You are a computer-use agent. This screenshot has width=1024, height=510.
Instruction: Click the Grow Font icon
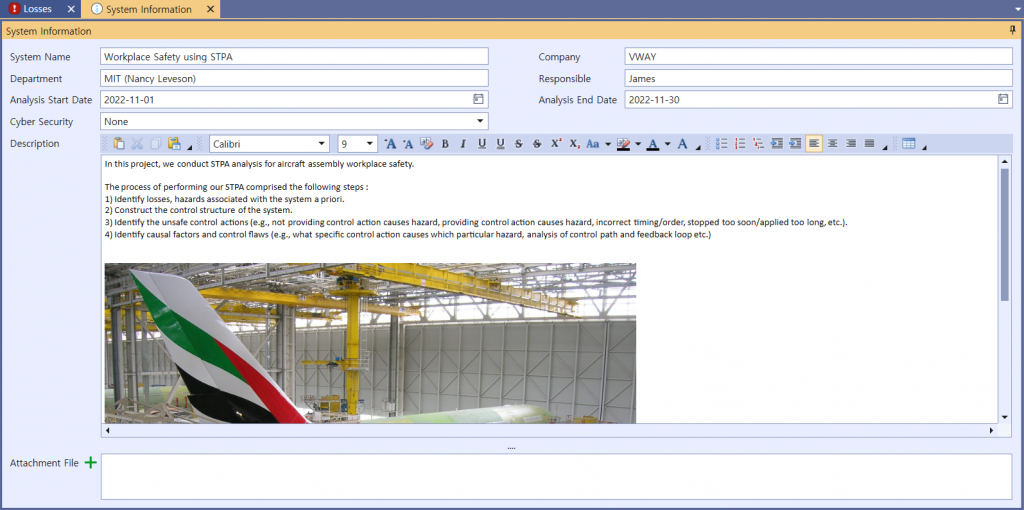point(390,144)
